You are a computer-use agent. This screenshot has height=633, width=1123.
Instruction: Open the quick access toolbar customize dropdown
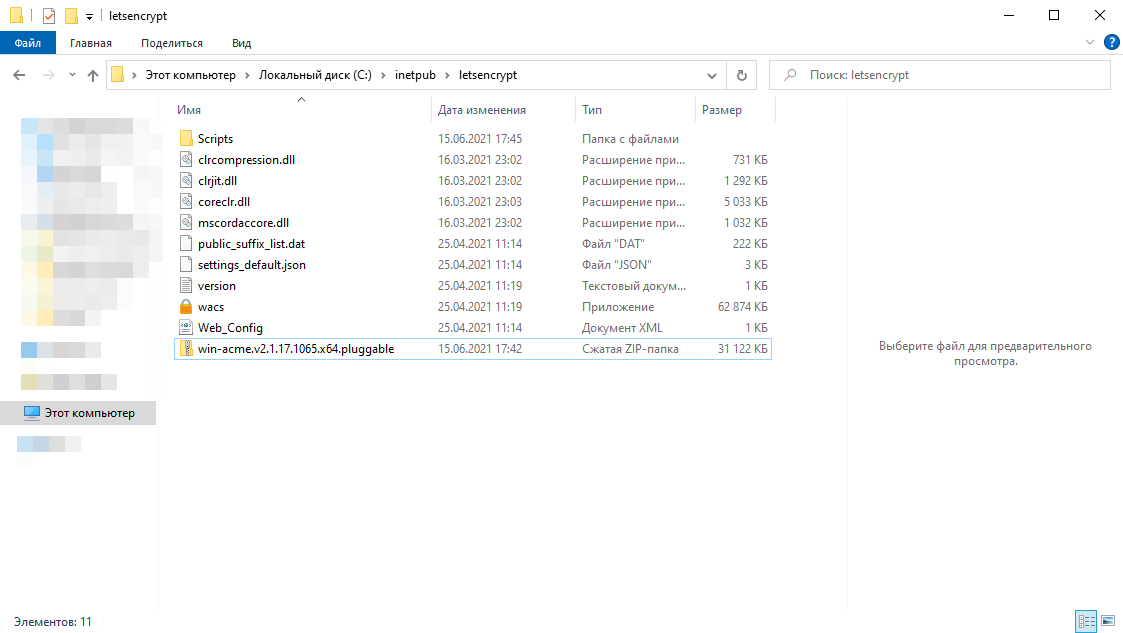pos(89,17)
